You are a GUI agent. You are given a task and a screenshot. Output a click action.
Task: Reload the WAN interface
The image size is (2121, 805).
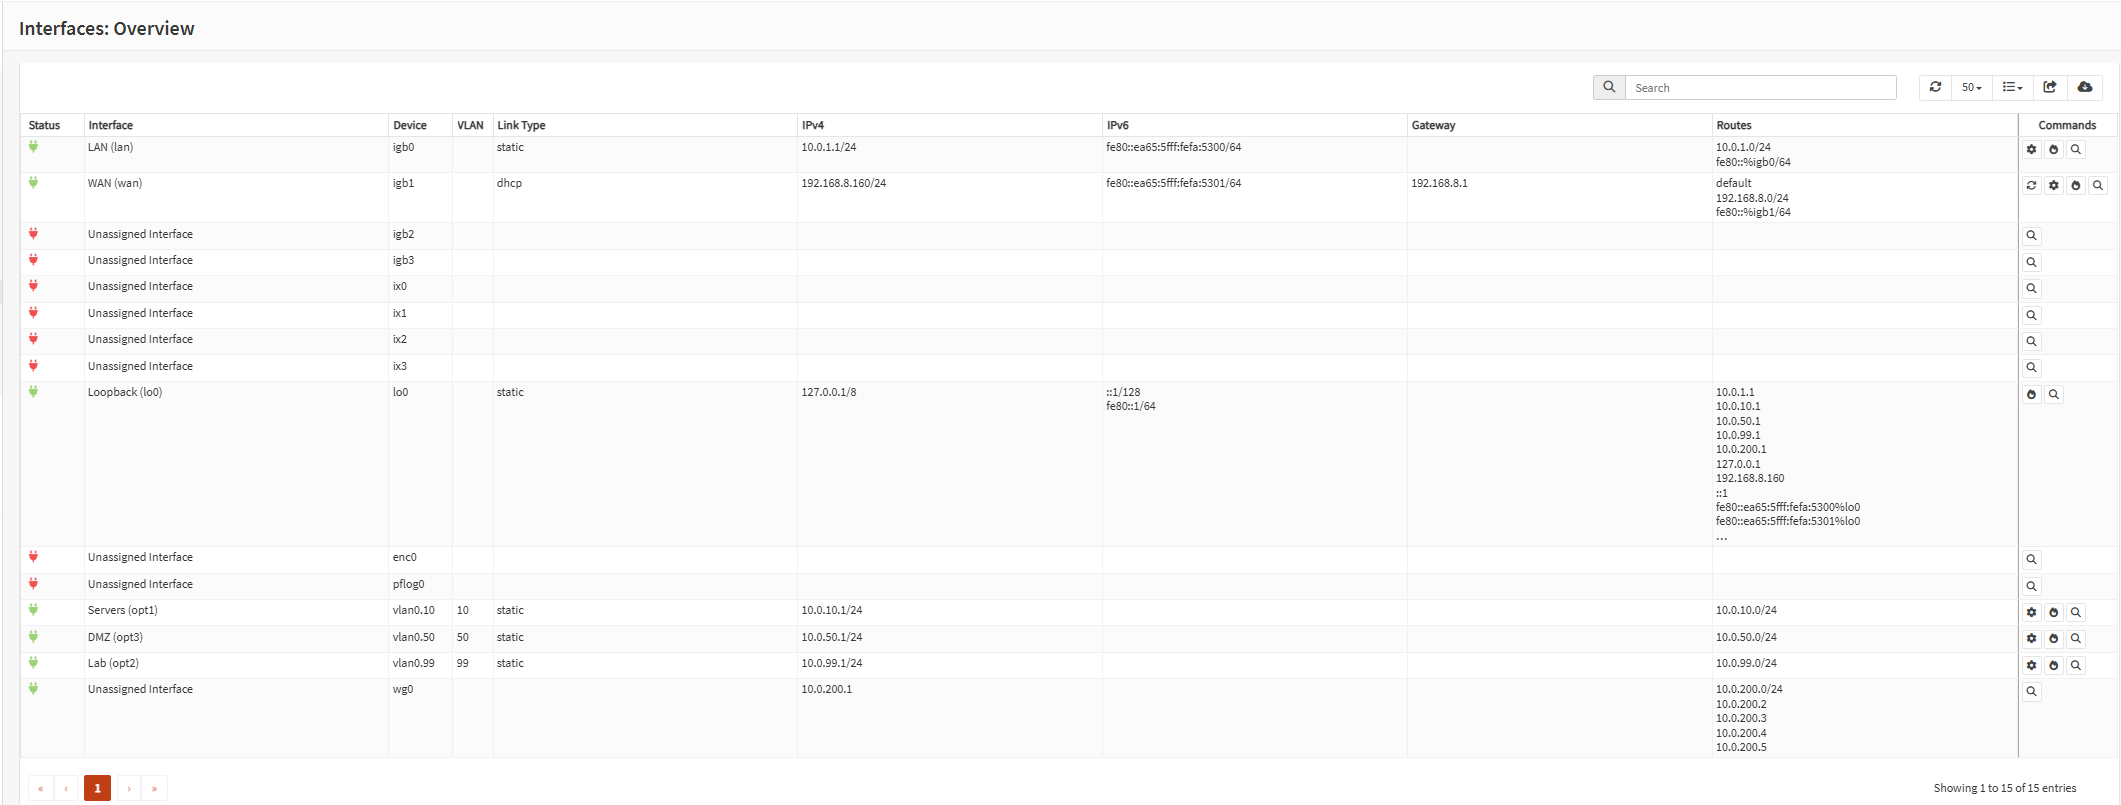click(2031, 186)
